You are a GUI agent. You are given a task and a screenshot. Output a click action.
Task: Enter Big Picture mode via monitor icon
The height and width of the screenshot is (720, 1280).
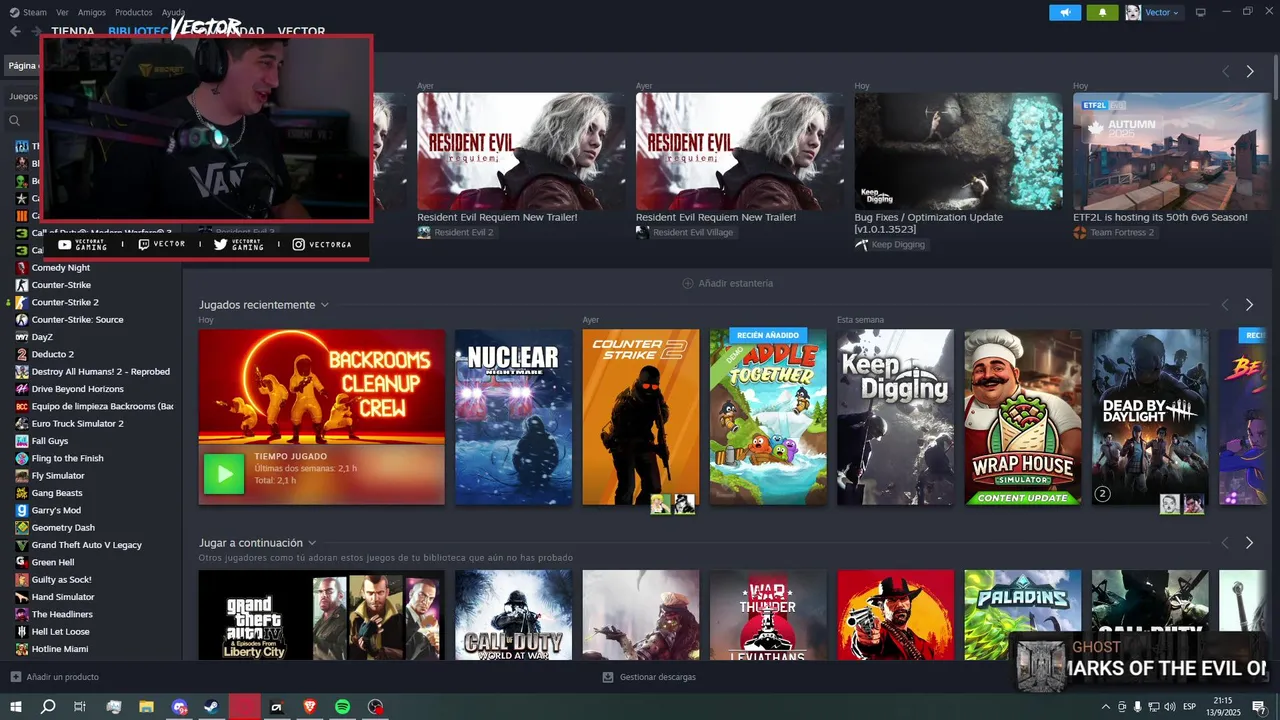(1201, 12)
